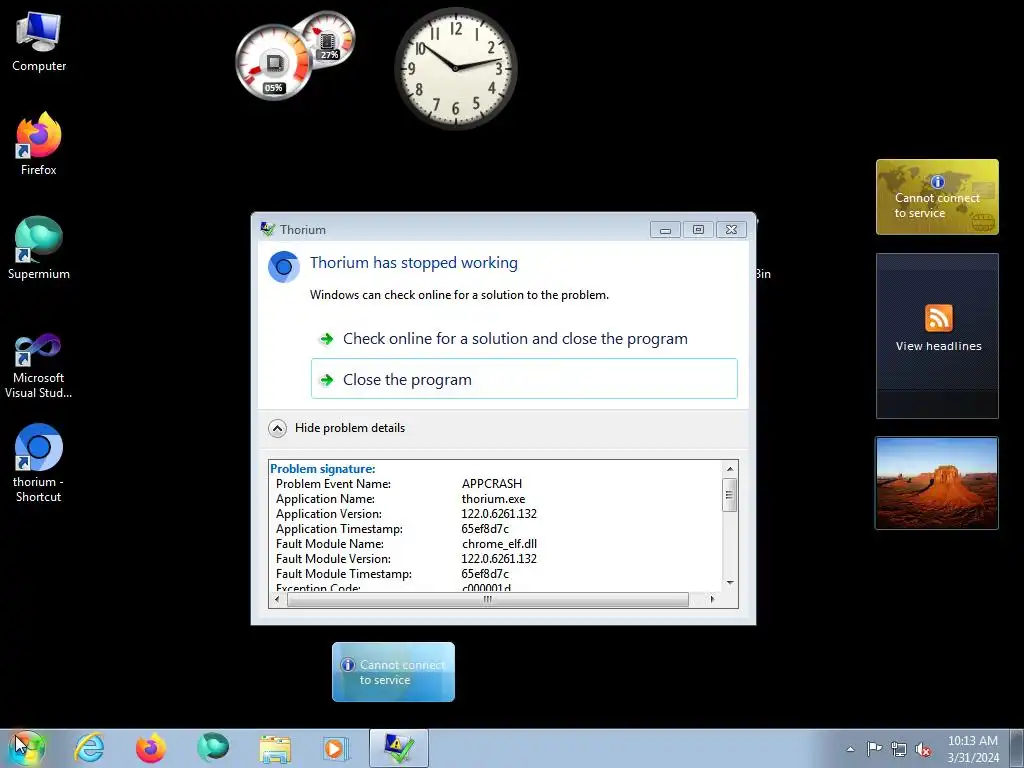The height and width of the screenshot is (768, 1024).
Task: Select the Supermium desktop shortcut
Action: point(39,248)
